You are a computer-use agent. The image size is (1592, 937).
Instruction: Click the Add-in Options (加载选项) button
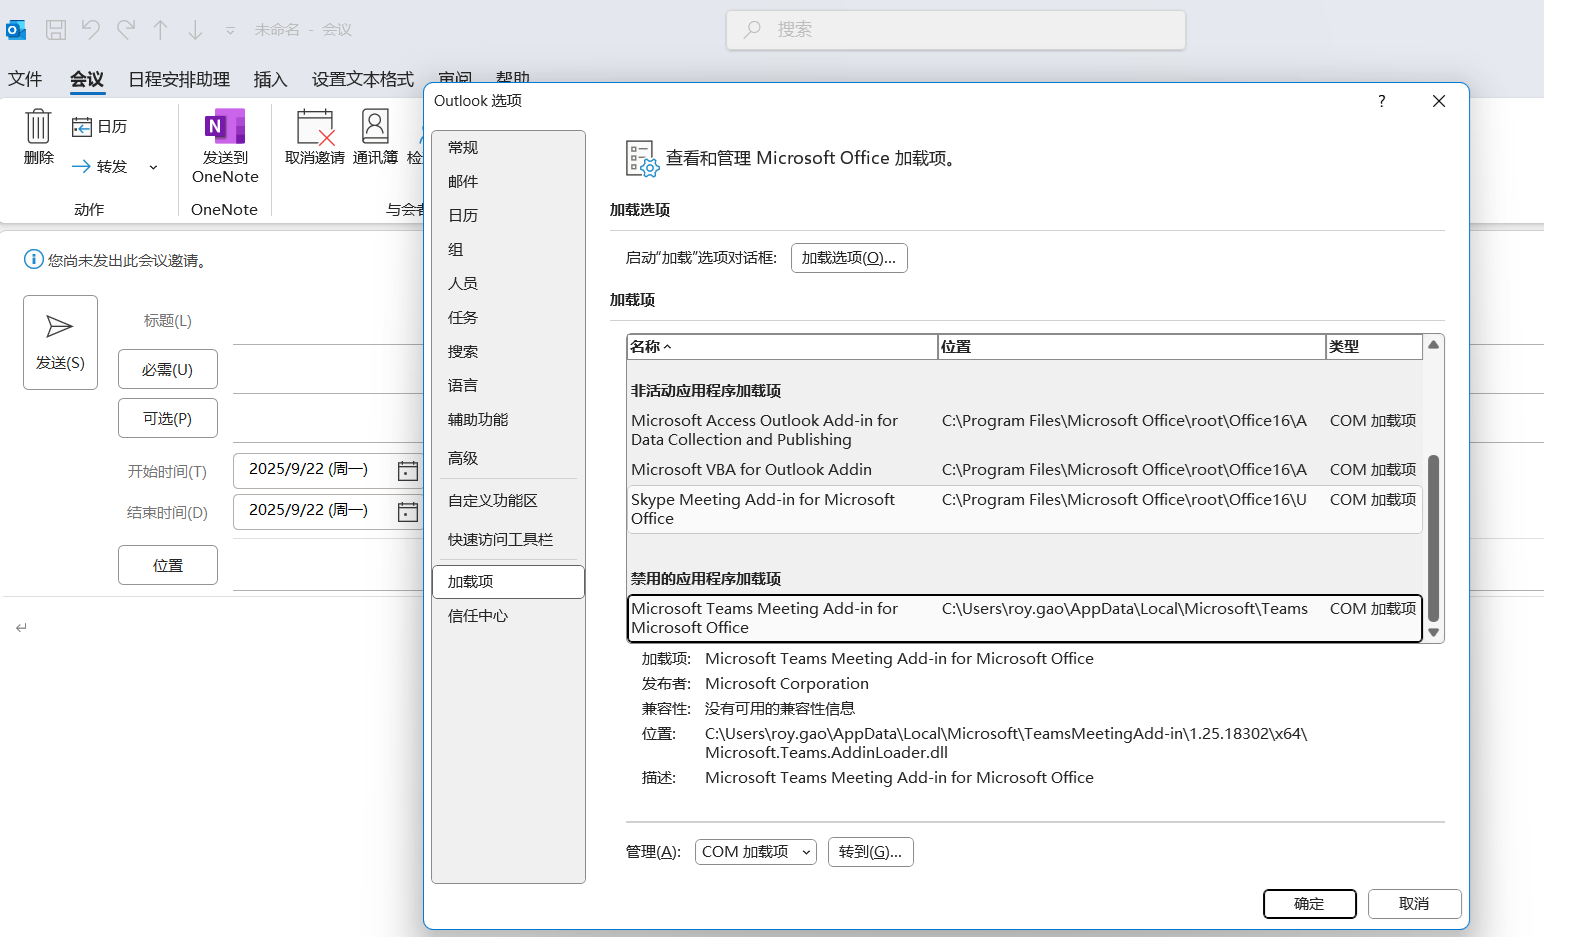coord(849,258)
